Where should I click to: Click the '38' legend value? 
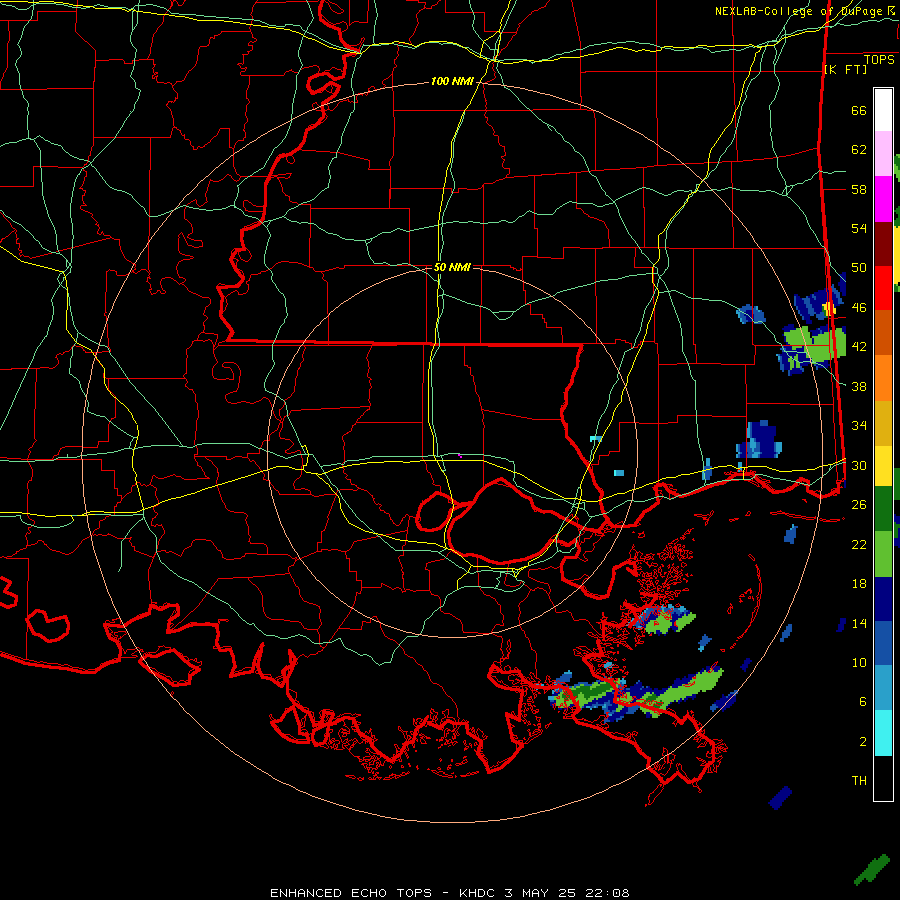[859, 387]
